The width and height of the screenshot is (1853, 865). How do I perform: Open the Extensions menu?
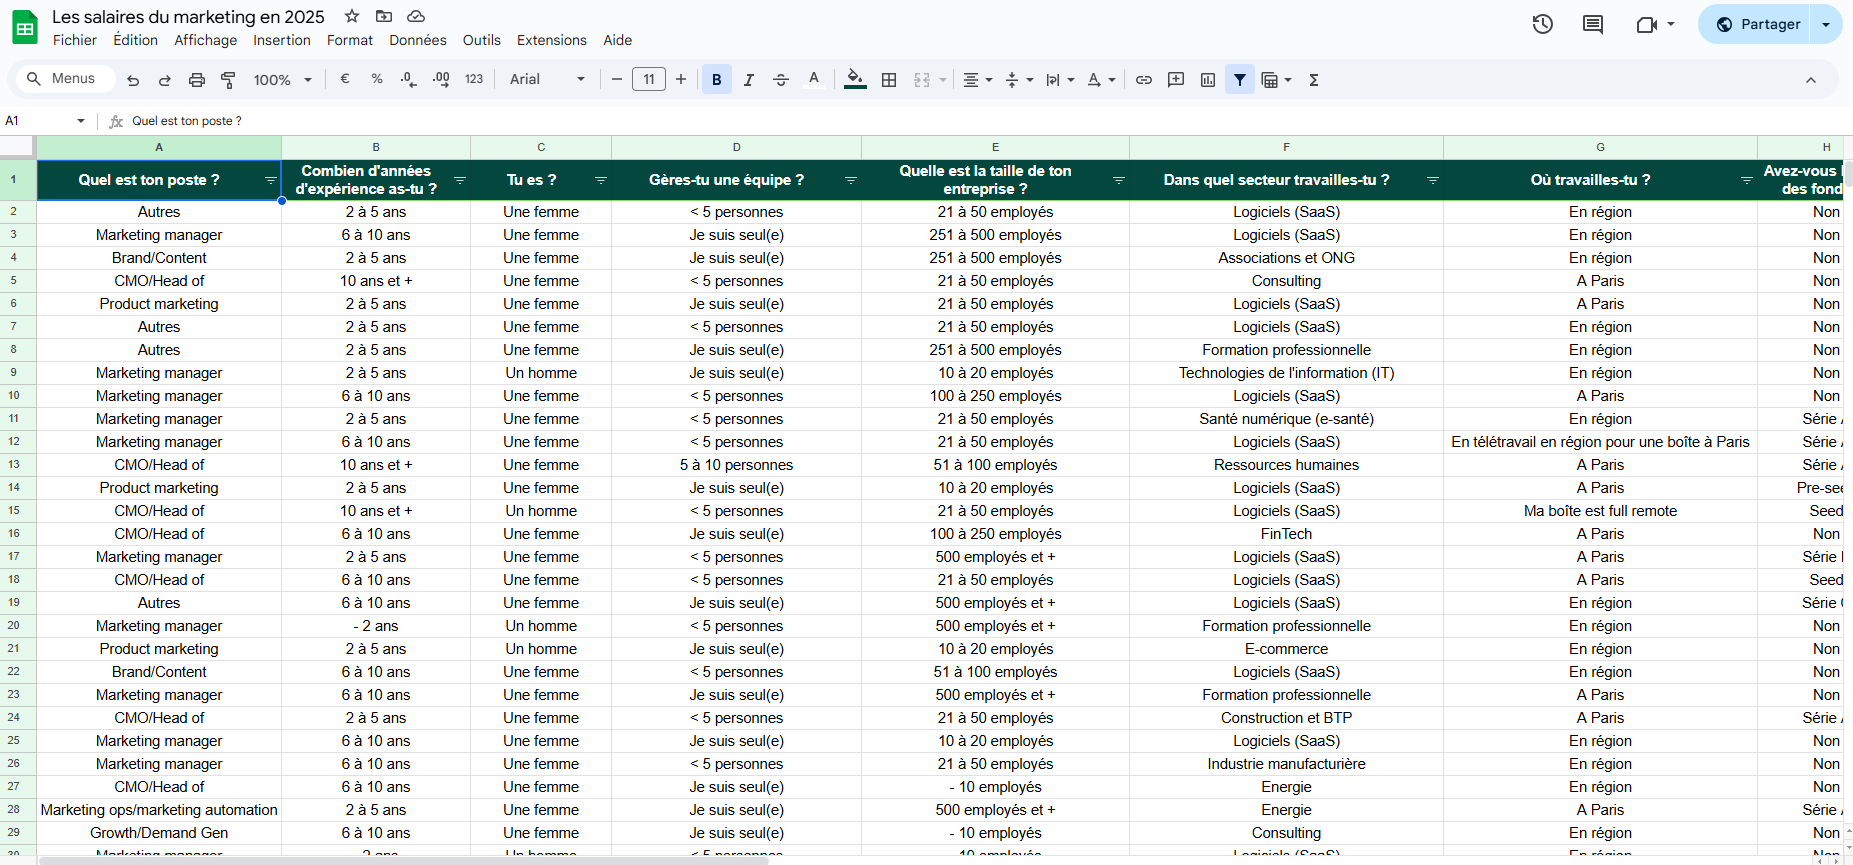click(x=552, y=40)
